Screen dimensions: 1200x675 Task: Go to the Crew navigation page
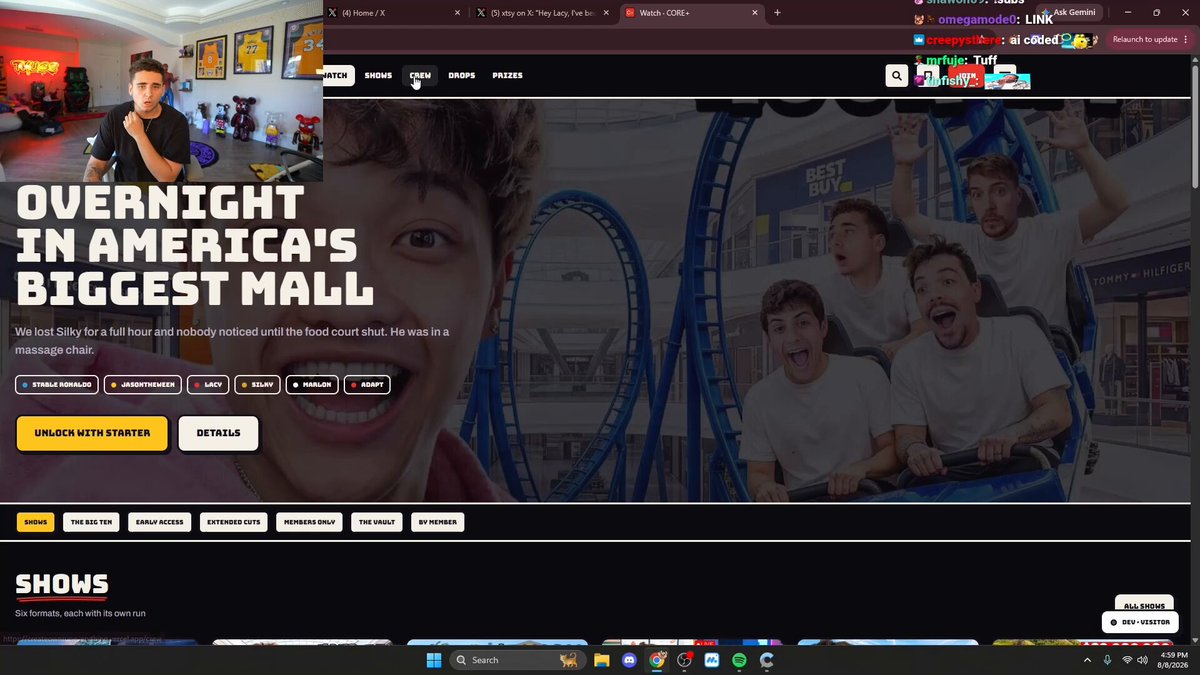coord(420,76)
